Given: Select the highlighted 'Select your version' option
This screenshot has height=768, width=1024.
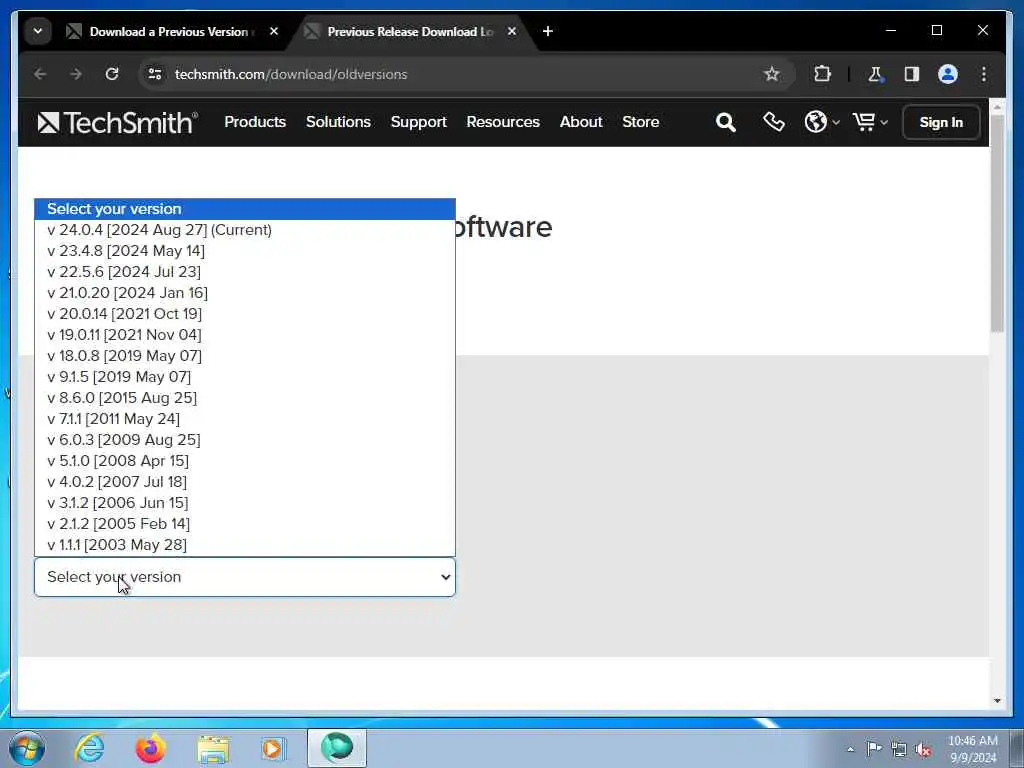Looking at the screenshot, I should (x=245, y=209).
